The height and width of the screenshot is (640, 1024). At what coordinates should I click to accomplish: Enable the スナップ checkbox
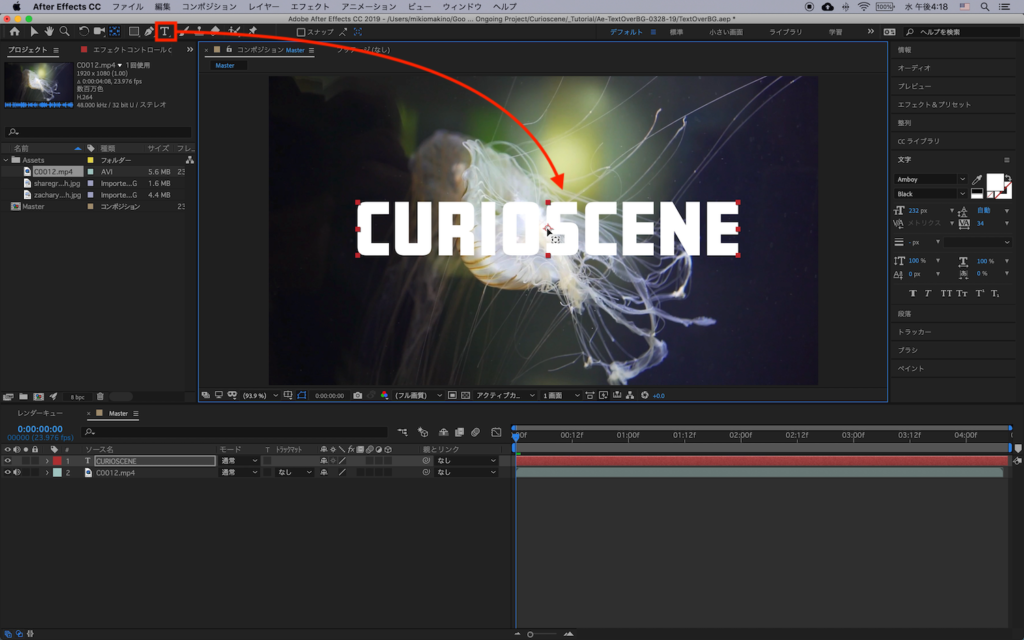point(301,32)
